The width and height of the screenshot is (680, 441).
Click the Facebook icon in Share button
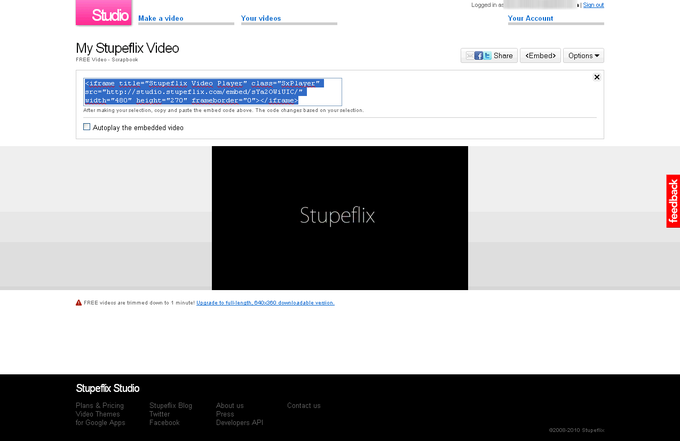tap(478, 56)
